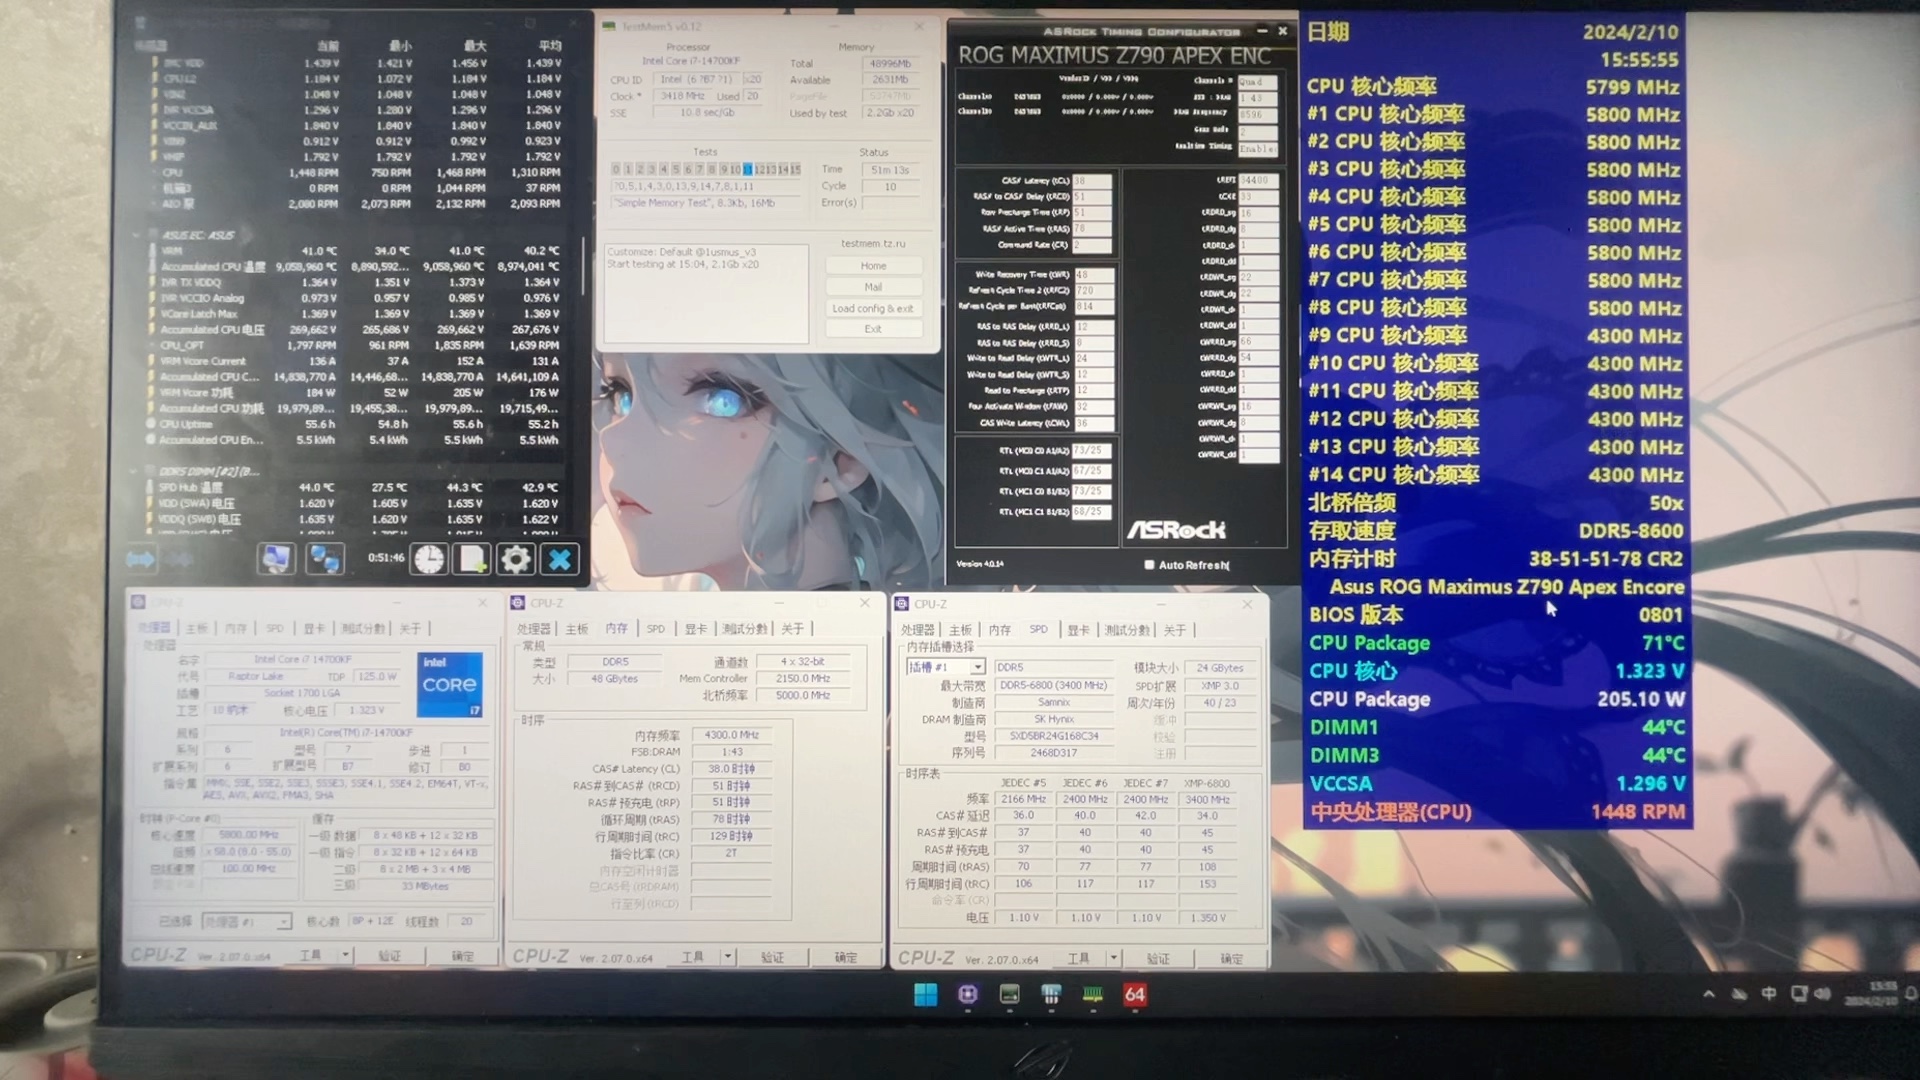Click the display icon in system tray
This screenshot has width=1920, height=1080.
1798,993
